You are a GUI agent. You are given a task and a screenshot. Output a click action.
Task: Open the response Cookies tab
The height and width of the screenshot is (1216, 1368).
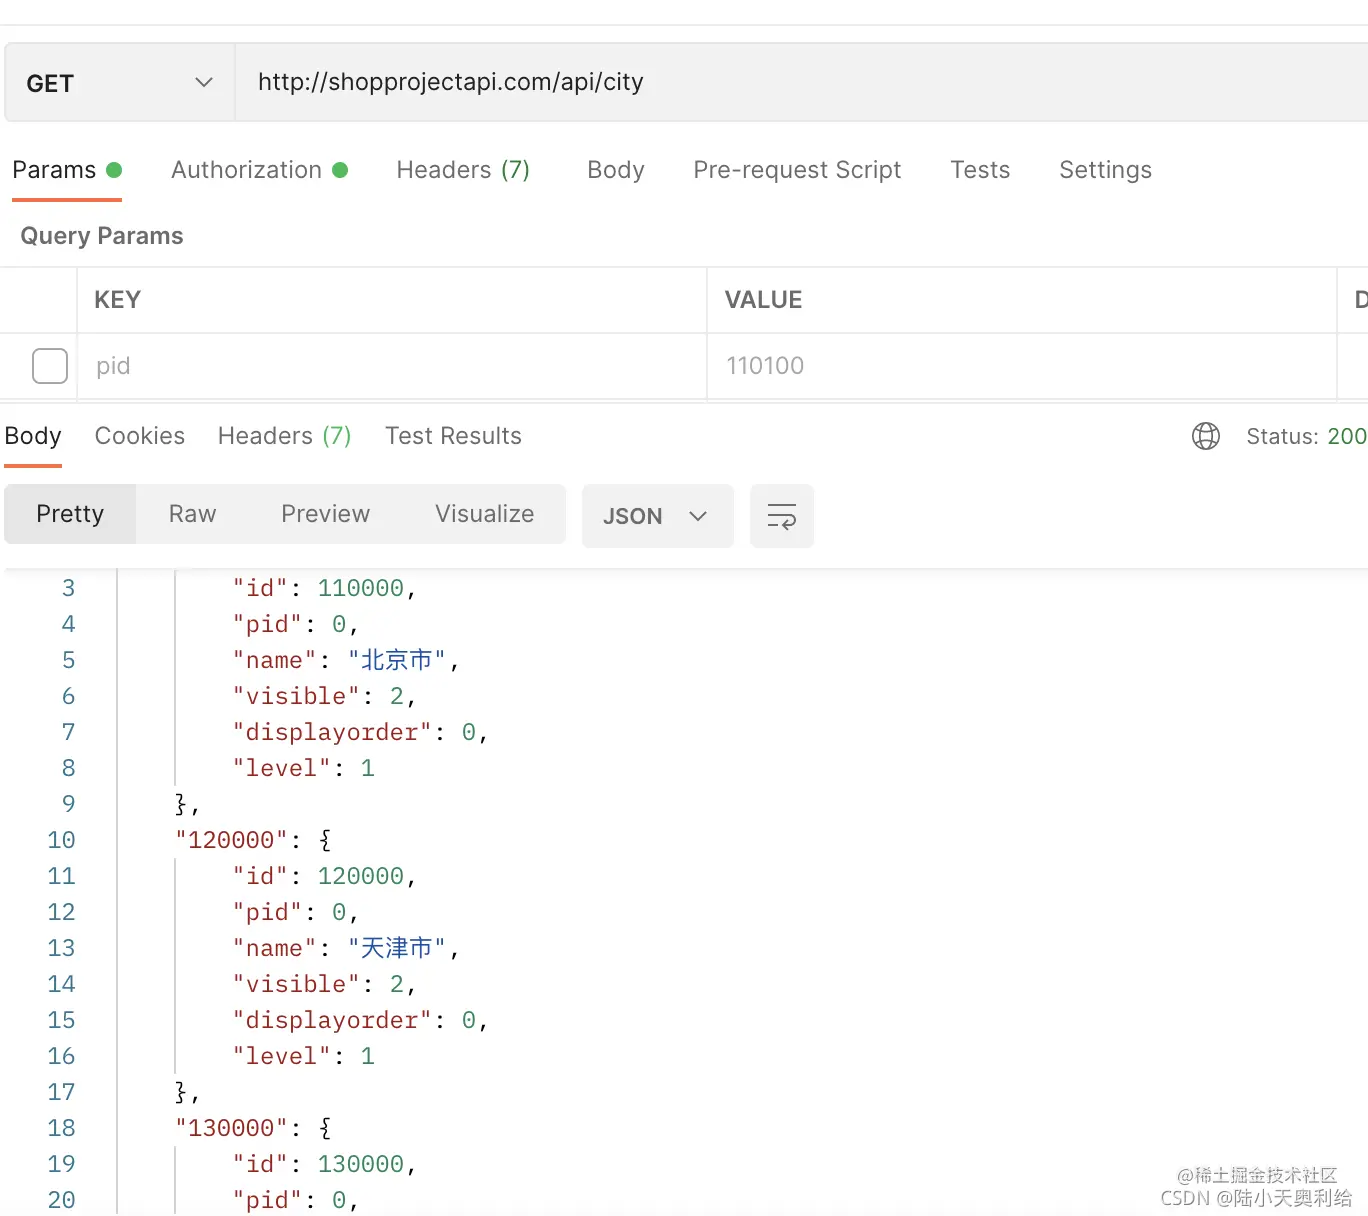140,436
